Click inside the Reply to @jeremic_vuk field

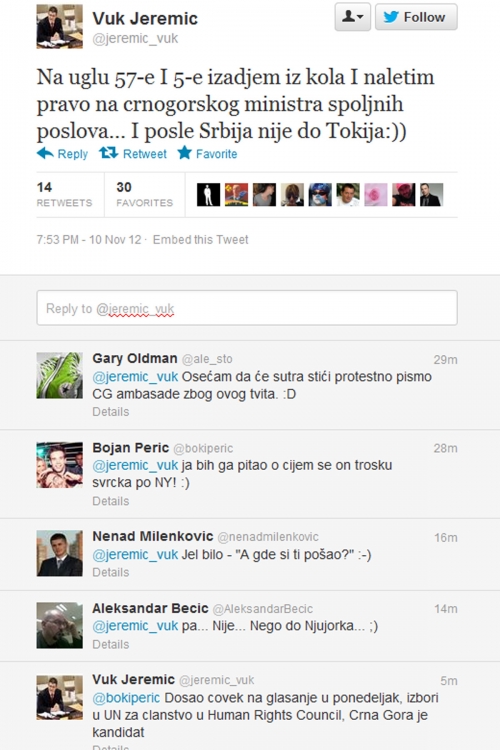click(x=247, y=308)
